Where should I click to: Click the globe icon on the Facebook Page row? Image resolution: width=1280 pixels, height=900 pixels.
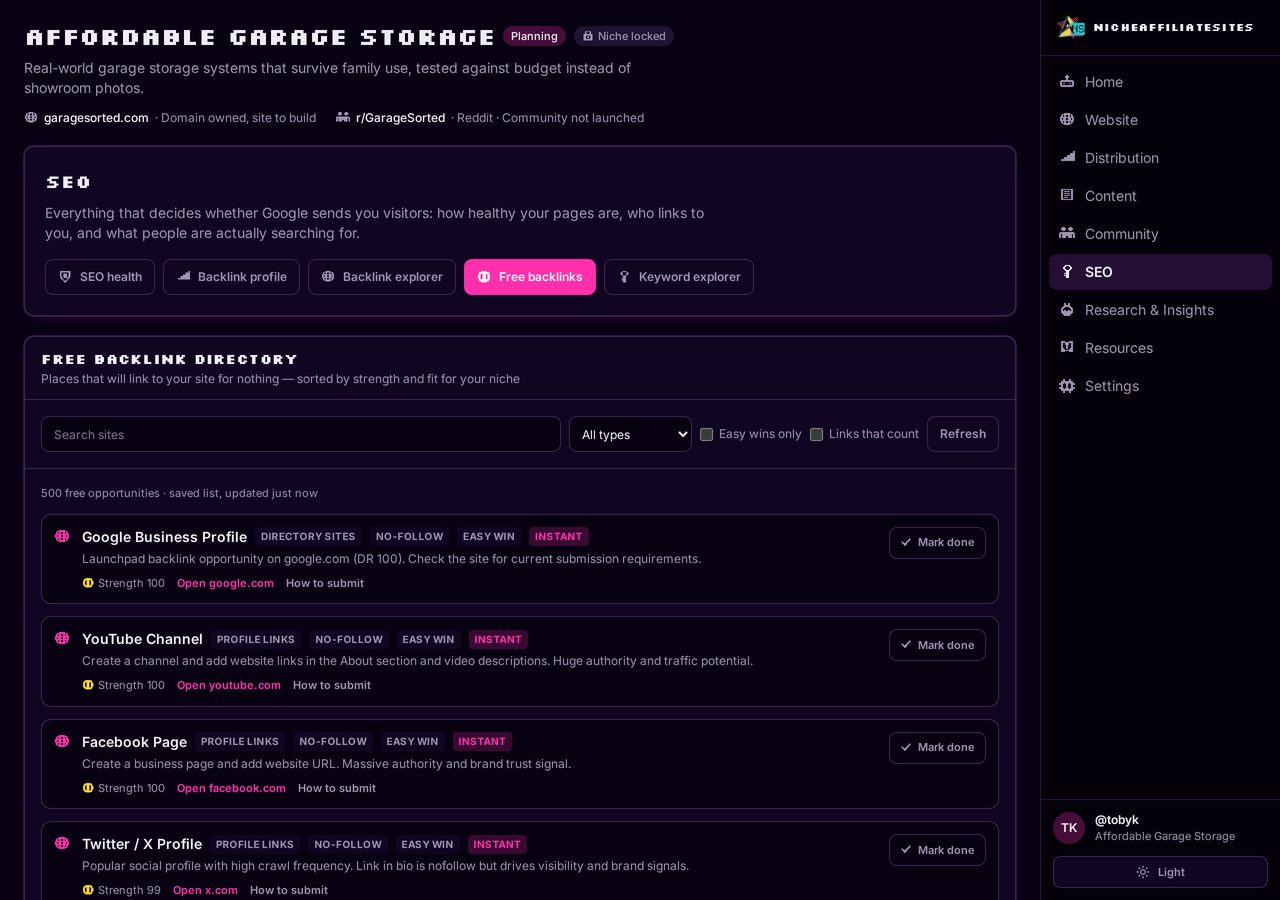point(62,742)
